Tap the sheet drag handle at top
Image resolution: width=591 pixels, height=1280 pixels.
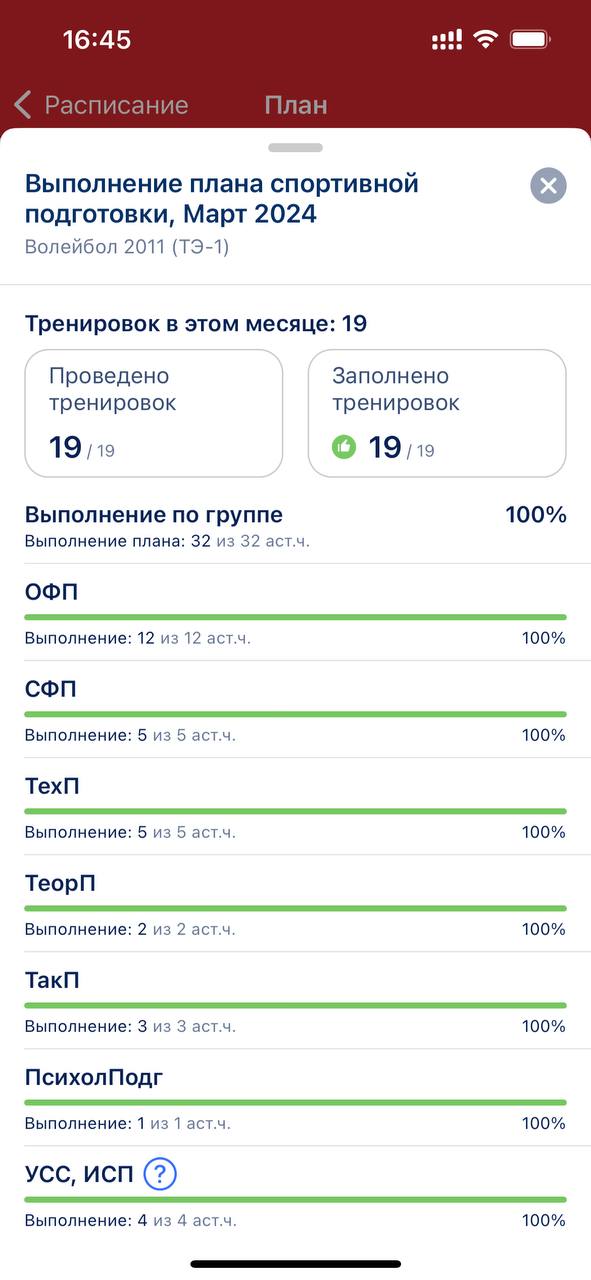(296, 148)
